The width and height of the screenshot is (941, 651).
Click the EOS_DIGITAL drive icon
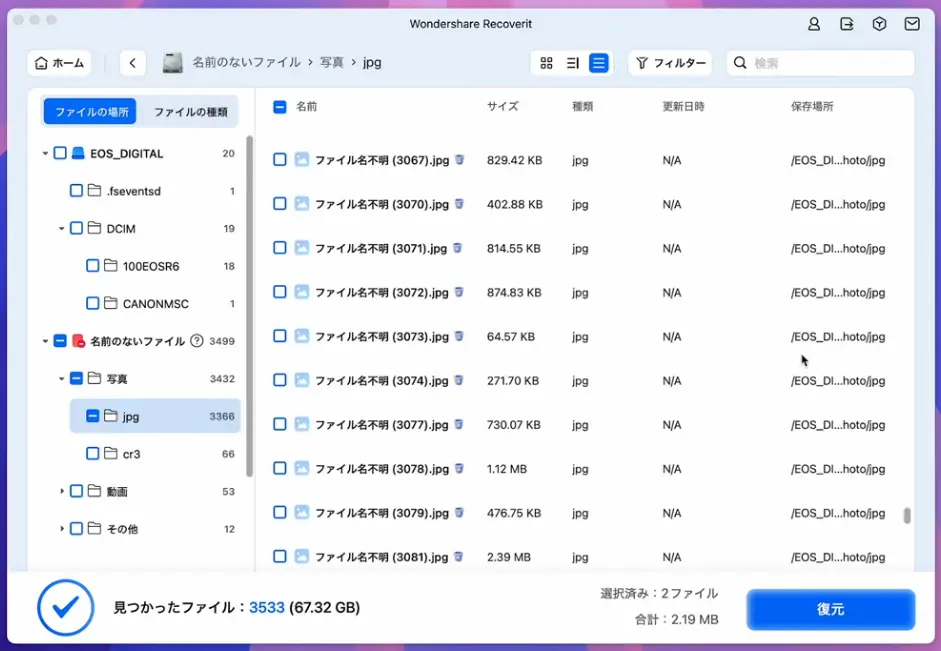(x=78, y=154)
